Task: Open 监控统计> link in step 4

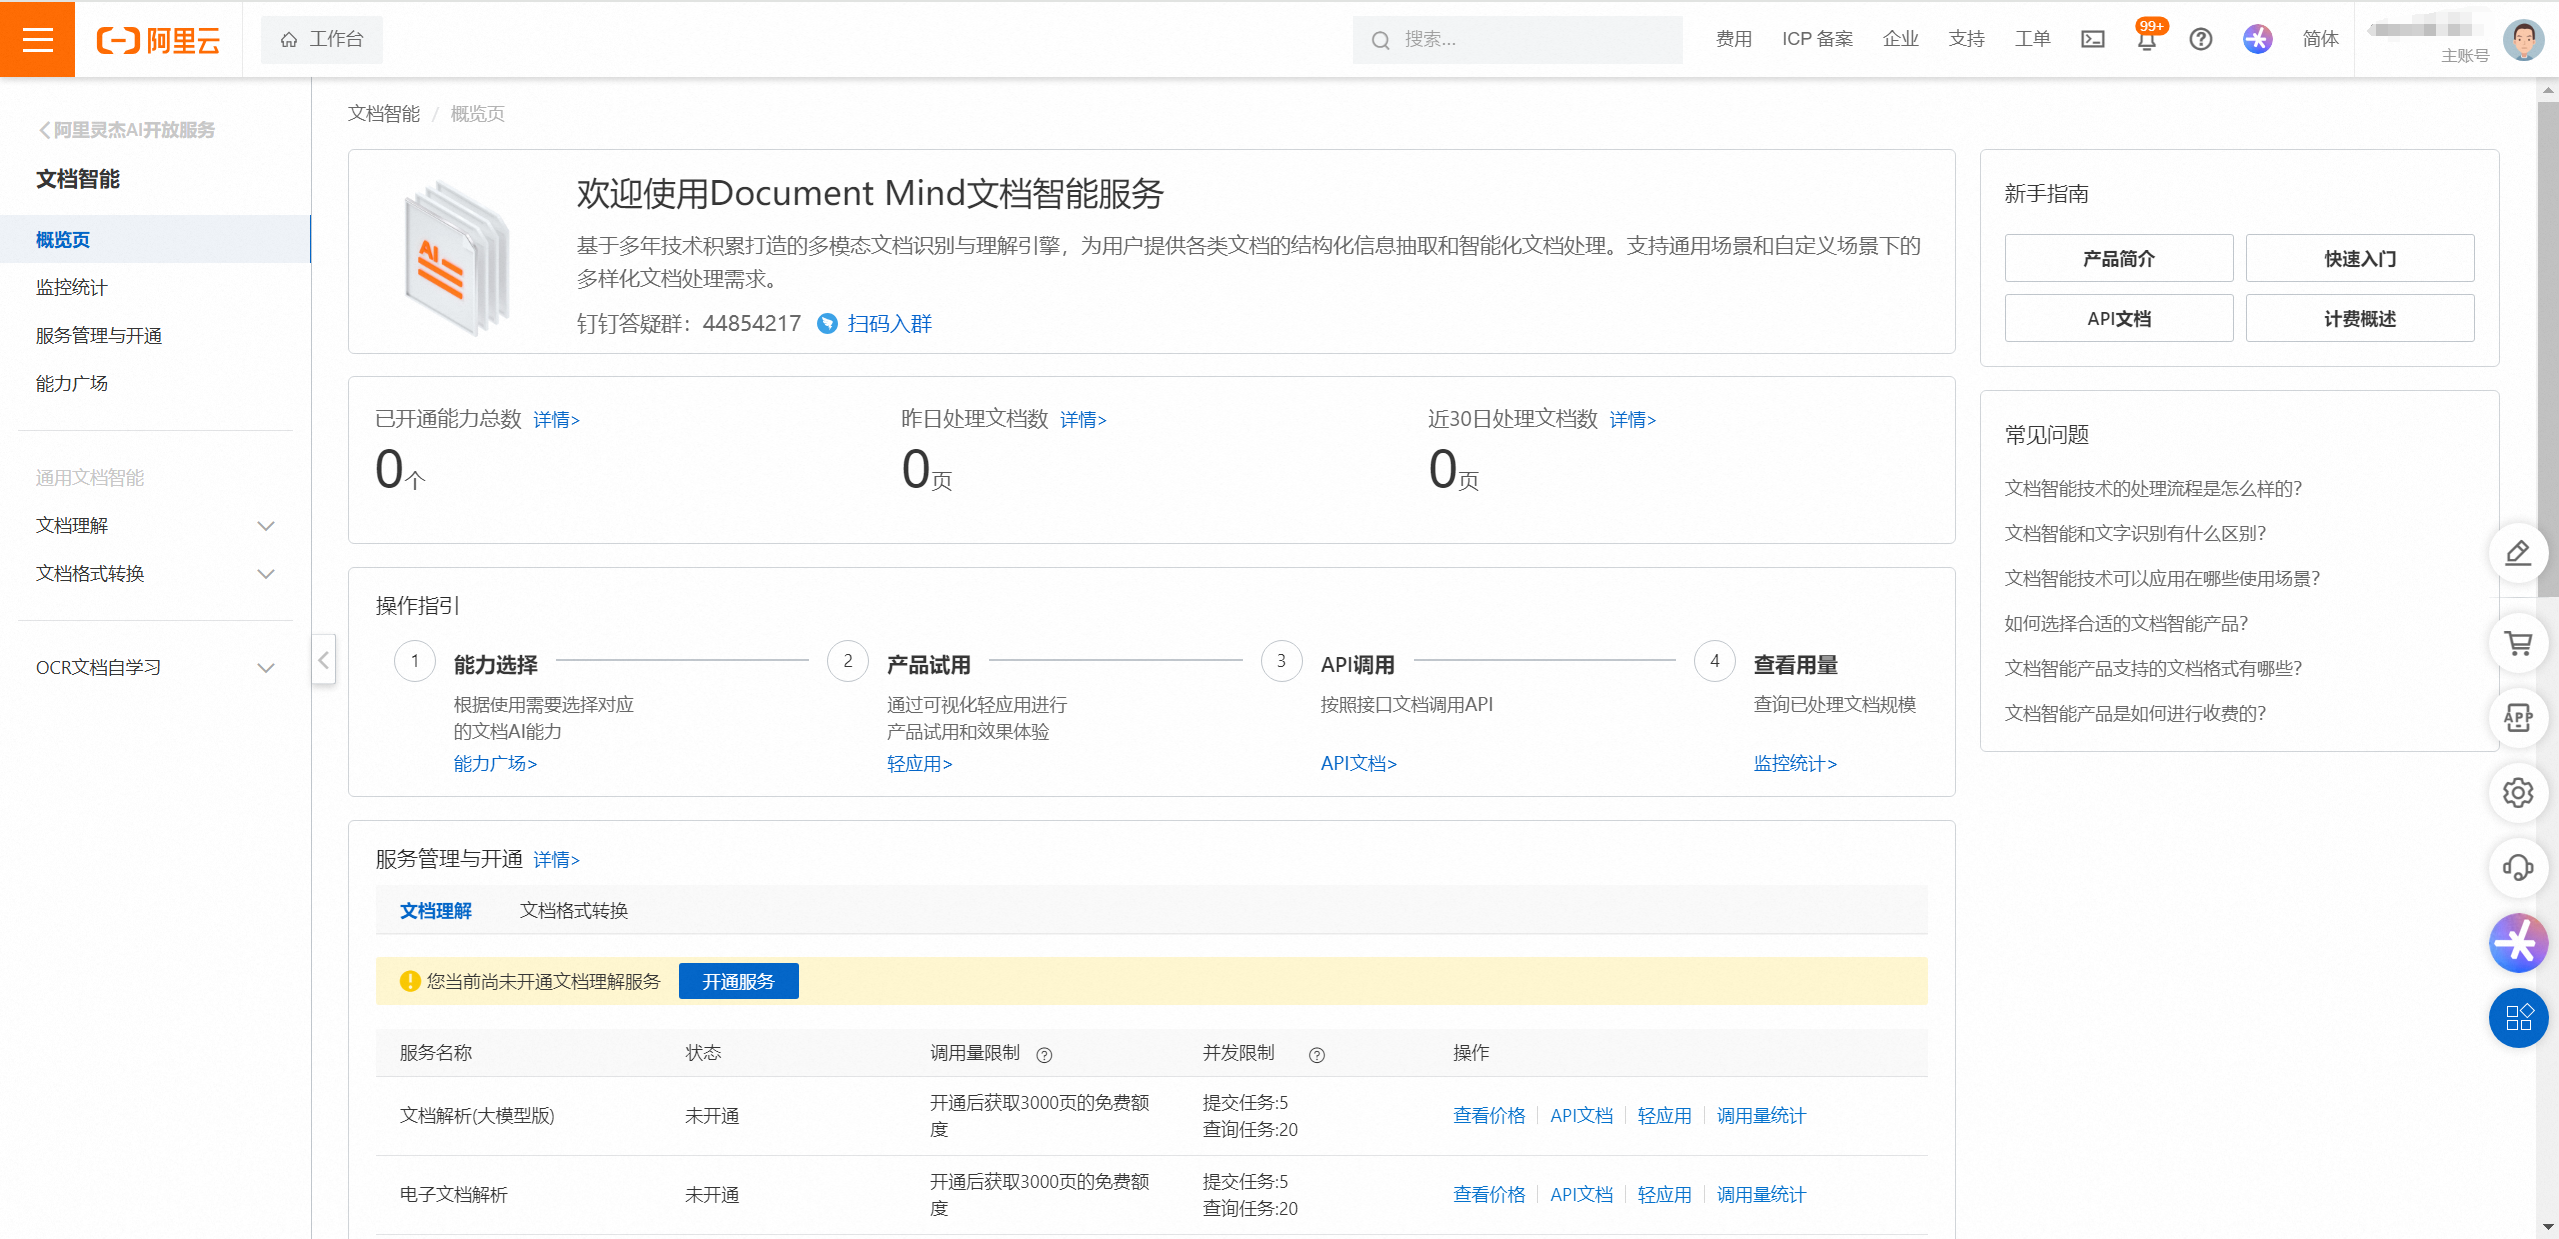Action: pos(1795,763)
